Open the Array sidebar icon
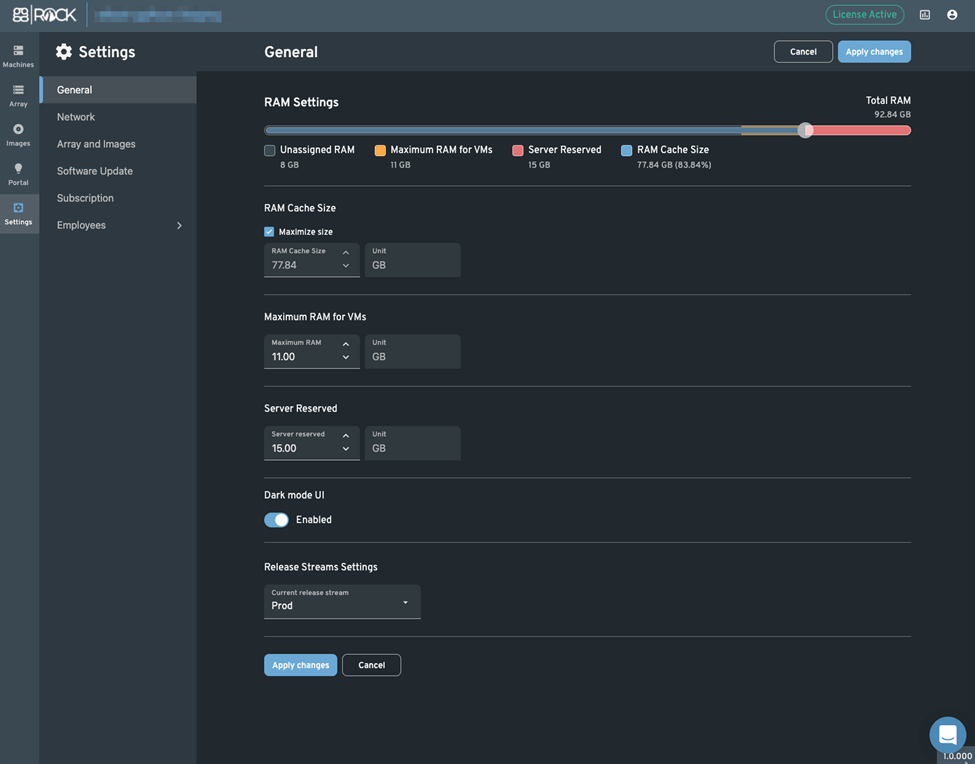Screen dimensions: 975x764 [x=18, y=95]
